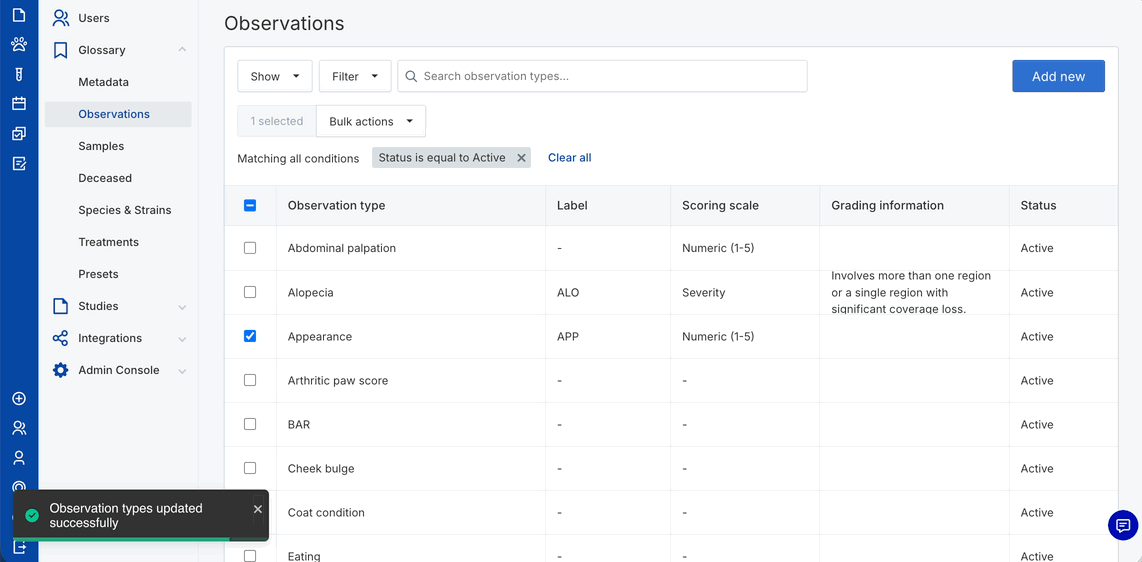Go to Species & Strains page

[x=125, y=210]
